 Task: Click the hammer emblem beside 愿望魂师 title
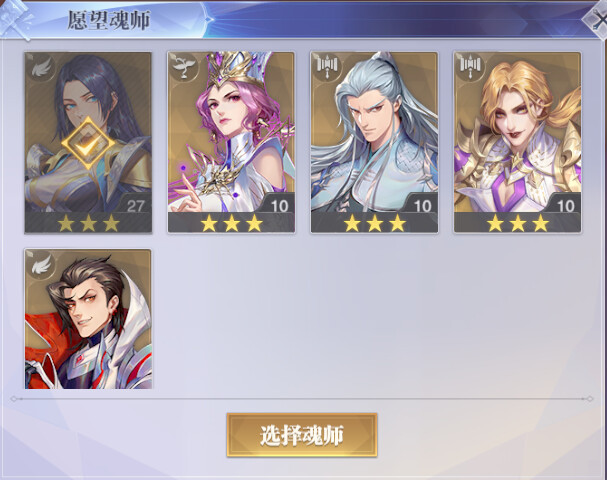[x=16, y=19]
